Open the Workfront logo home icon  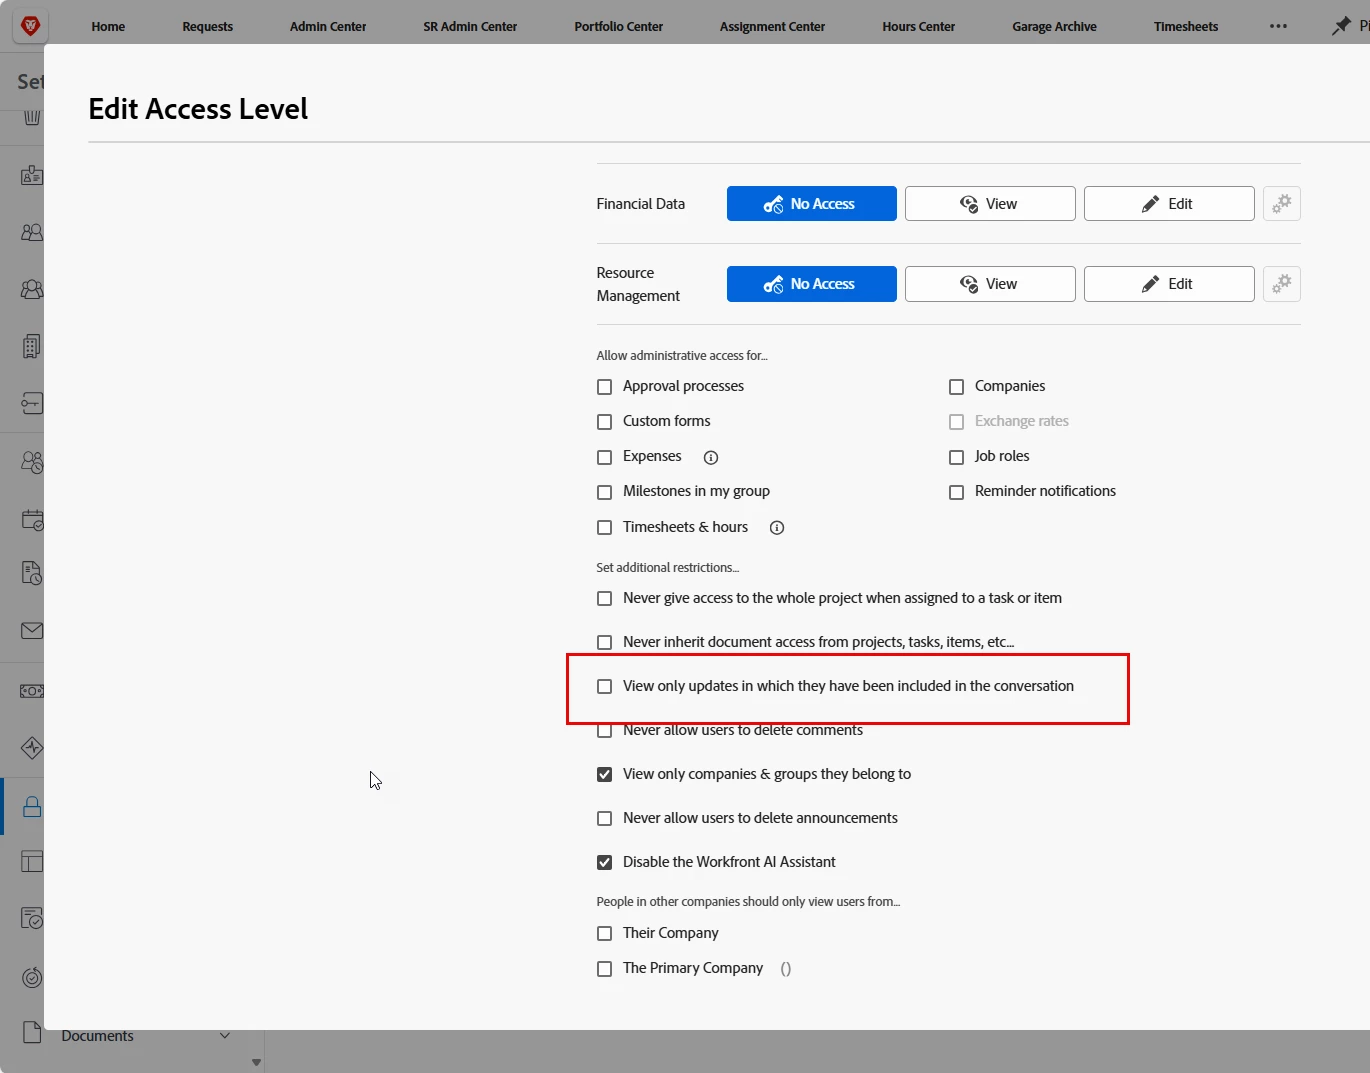point(30,26)
